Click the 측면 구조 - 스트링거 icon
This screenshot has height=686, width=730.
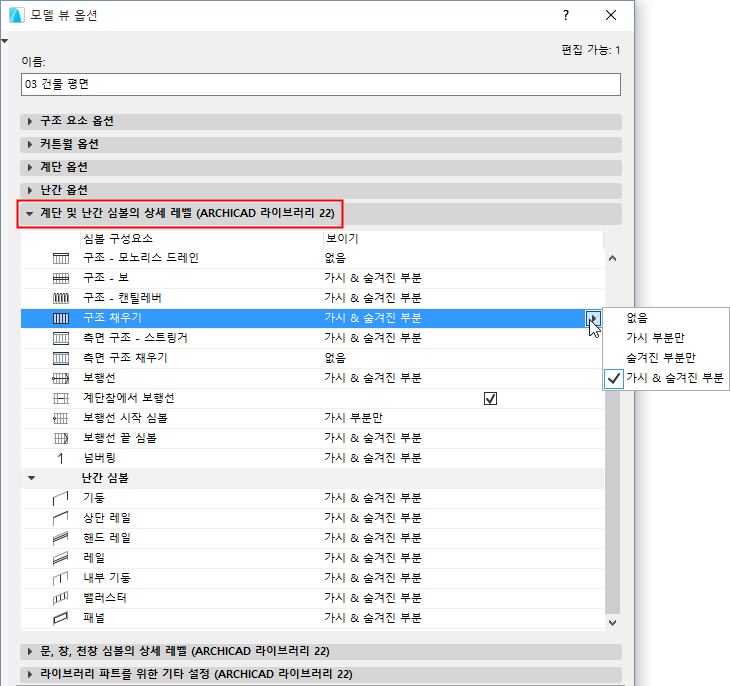(x=61, y=338)
